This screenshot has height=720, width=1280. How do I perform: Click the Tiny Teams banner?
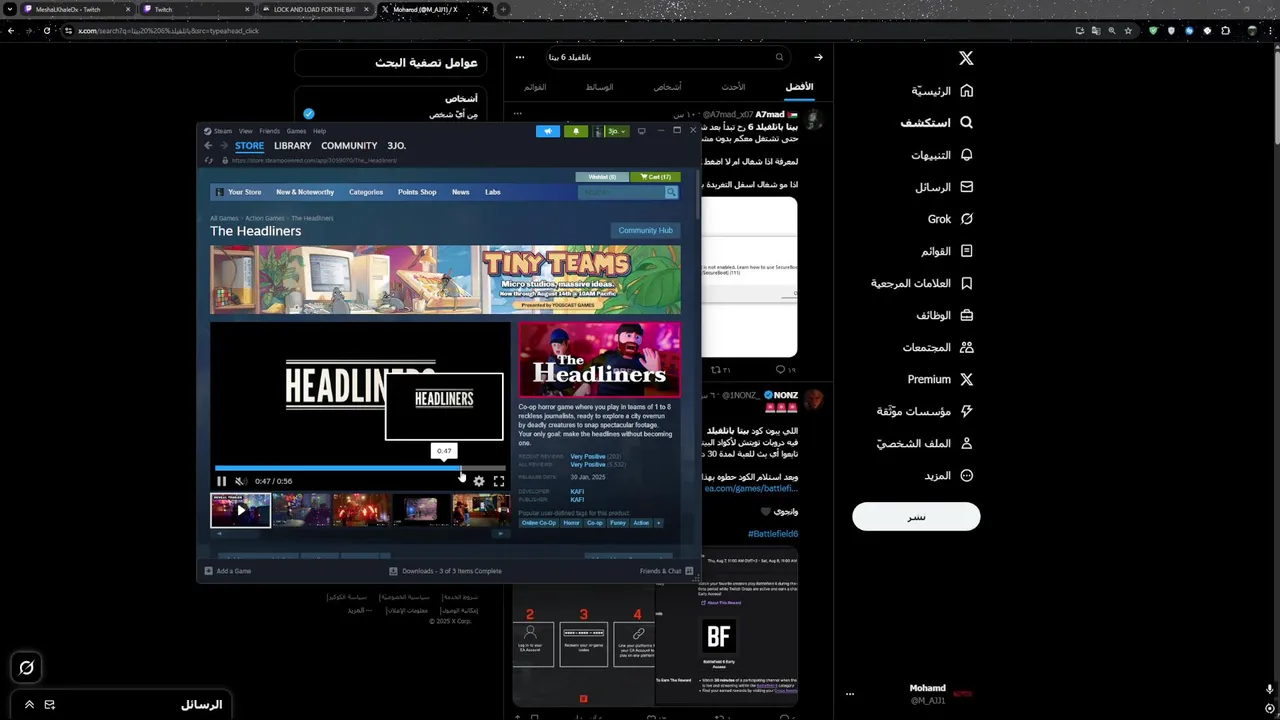[445, 280]
